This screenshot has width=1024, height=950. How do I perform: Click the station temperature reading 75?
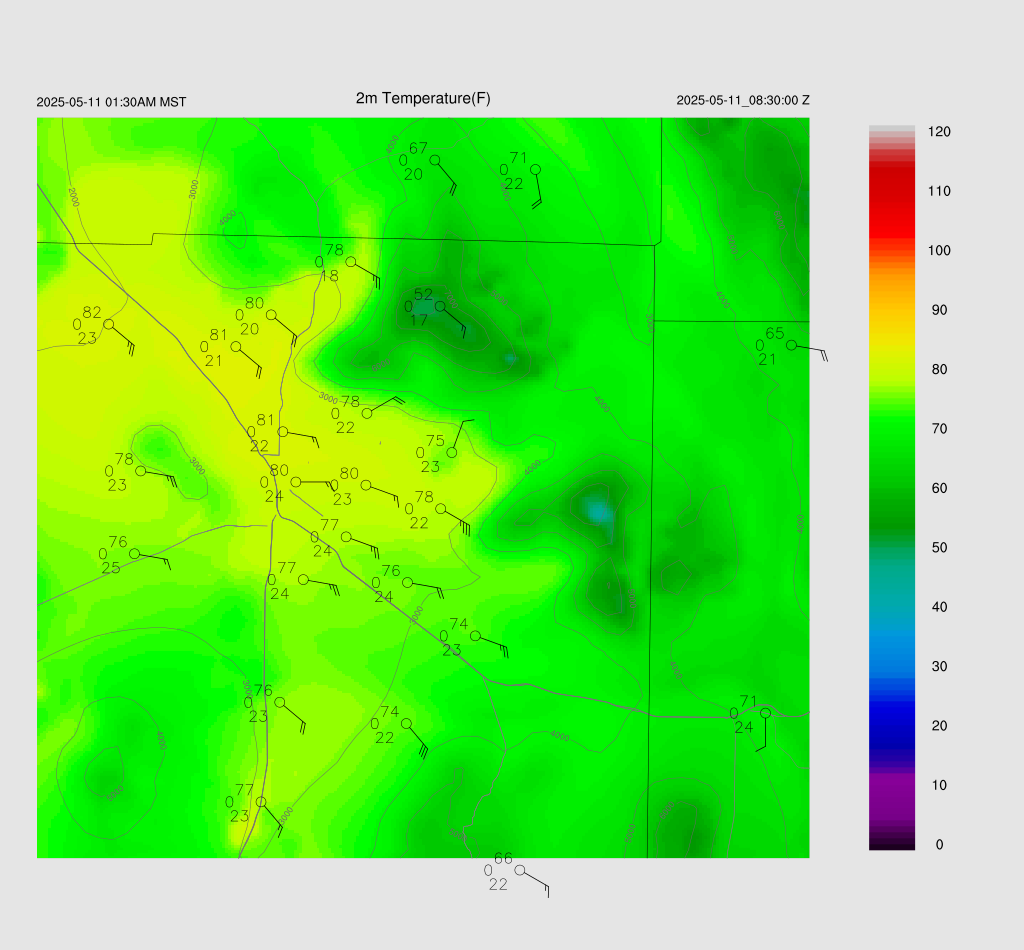(x=435, y=441)
